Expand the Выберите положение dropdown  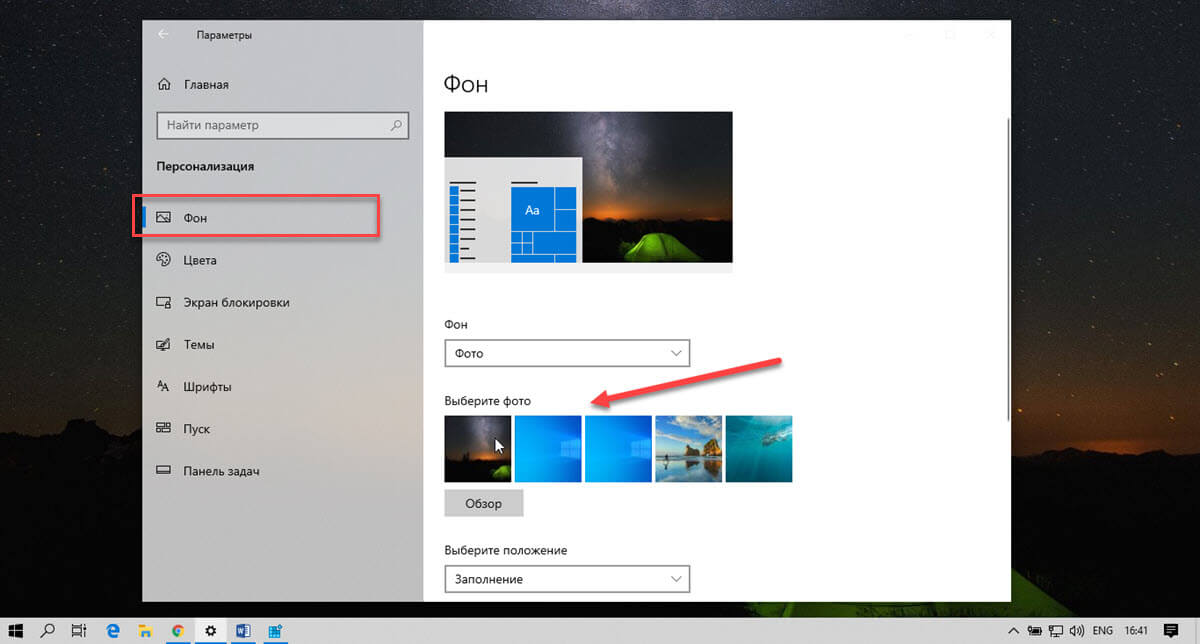pyautogui.click(x=567, y=578)
